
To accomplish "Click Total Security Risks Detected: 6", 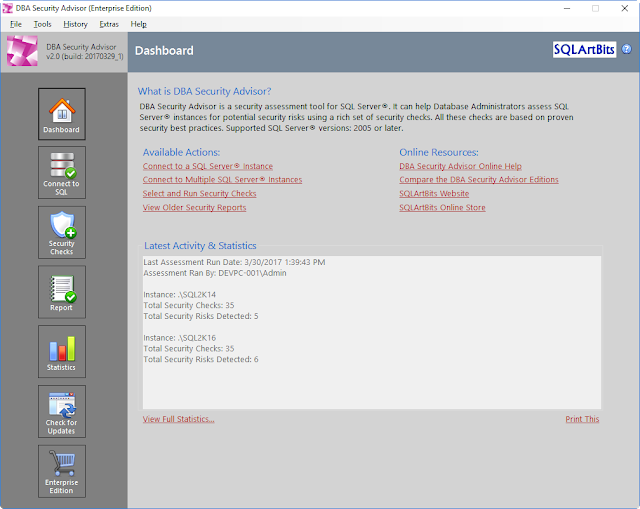I will [201, 360].
